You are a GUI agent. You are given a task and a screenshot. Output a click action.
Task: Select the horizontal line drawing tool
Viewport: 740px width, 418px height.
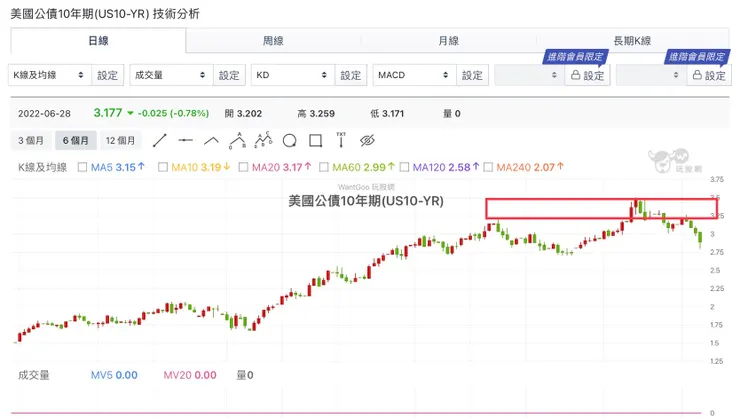(185, 141)
